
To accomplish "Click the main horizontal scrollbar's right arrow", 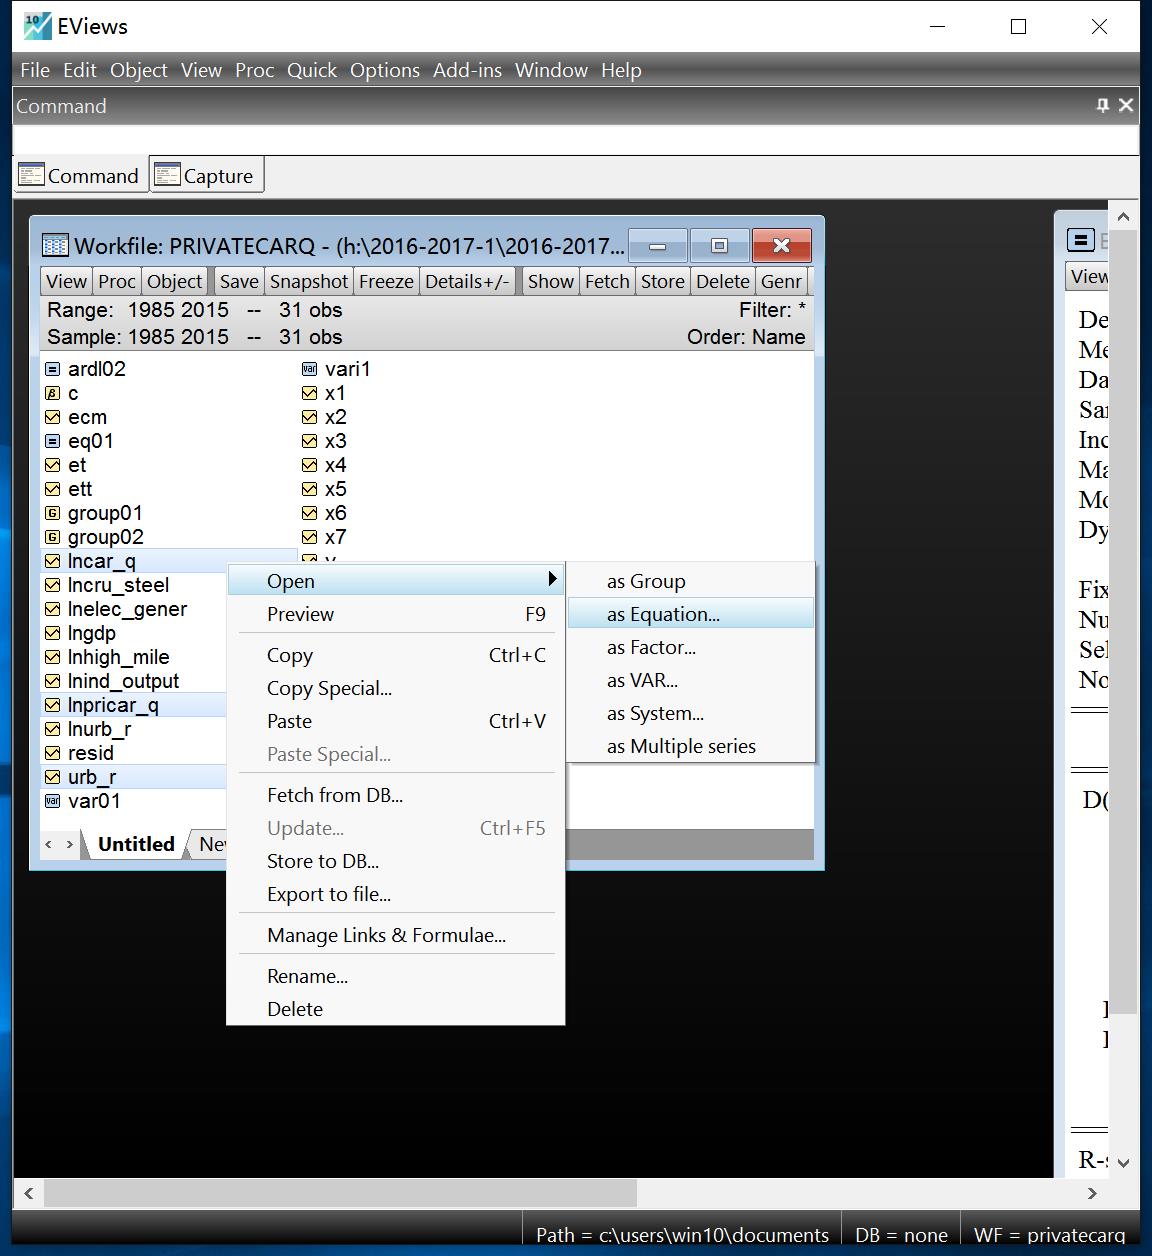I will coord(1092,1193).
